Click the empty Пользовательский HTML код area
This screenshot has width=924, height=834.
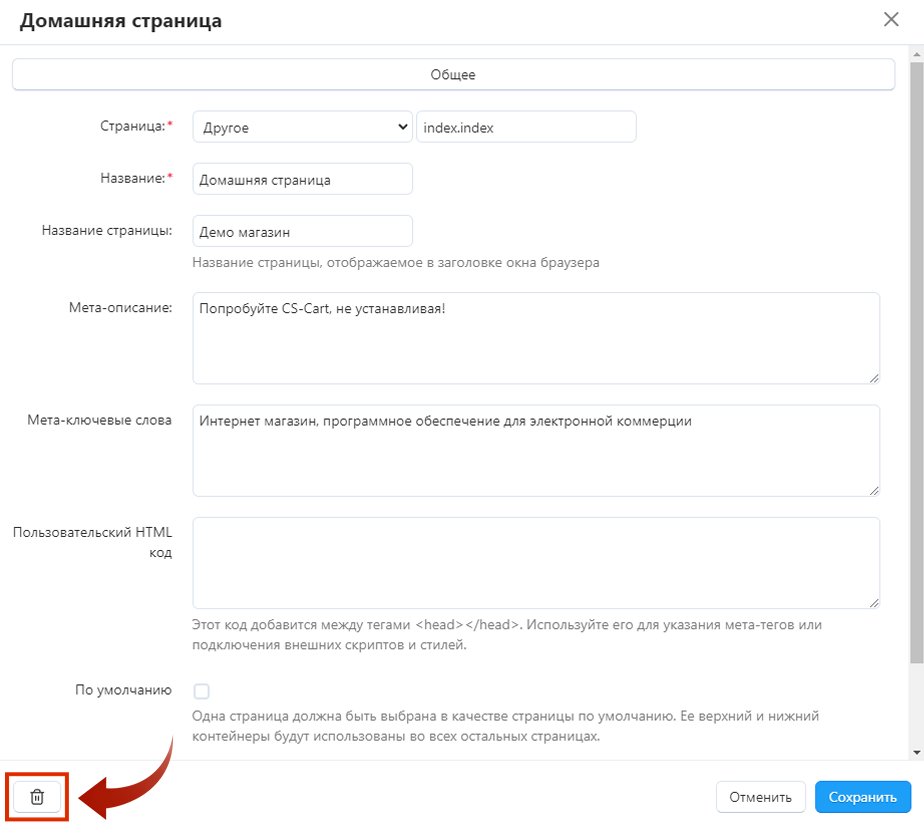coord(536,562)
